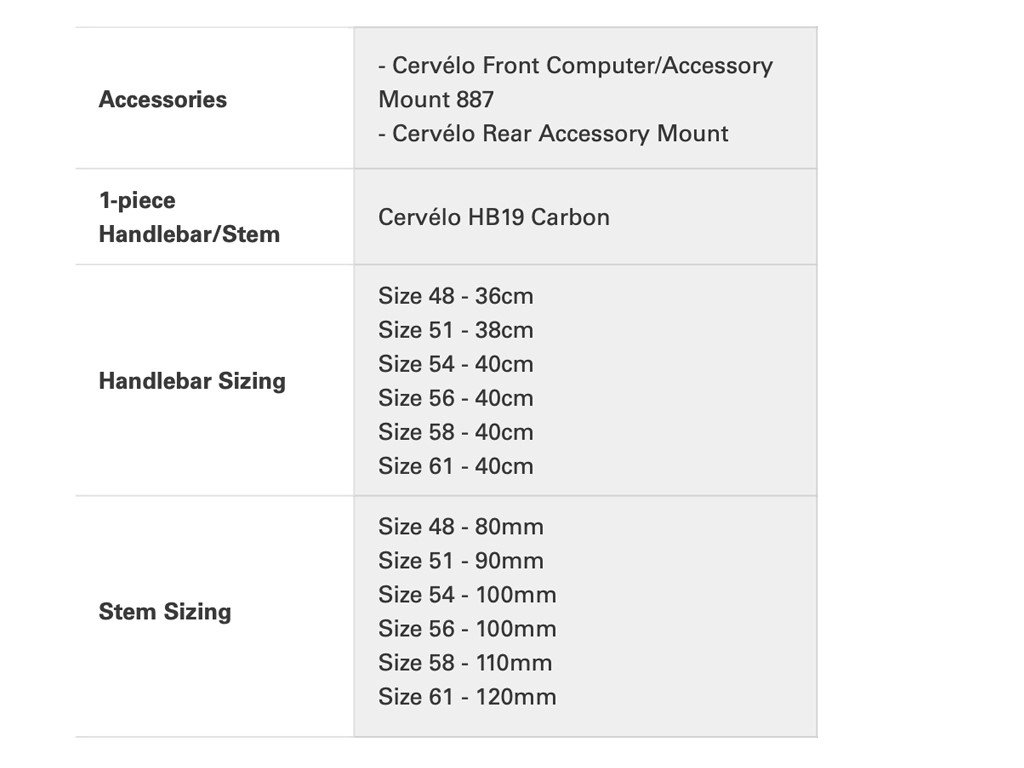The height and width of the screenshot is (768, 1024).
Task: Click the 1-piece Handlebar/Stem label
Action: [189, 217]
